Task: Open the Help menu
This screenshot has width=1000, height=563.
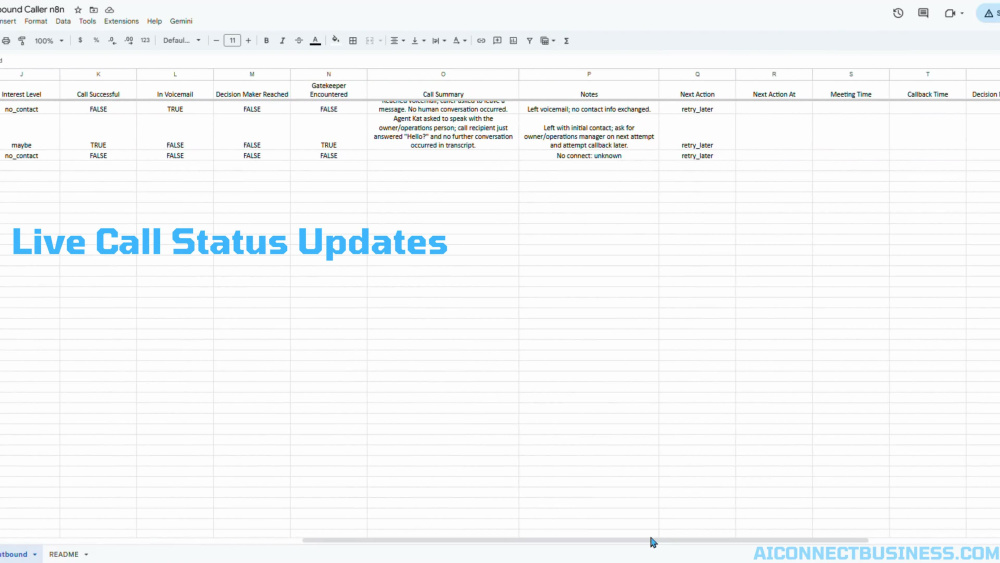Action: point(154,21)
